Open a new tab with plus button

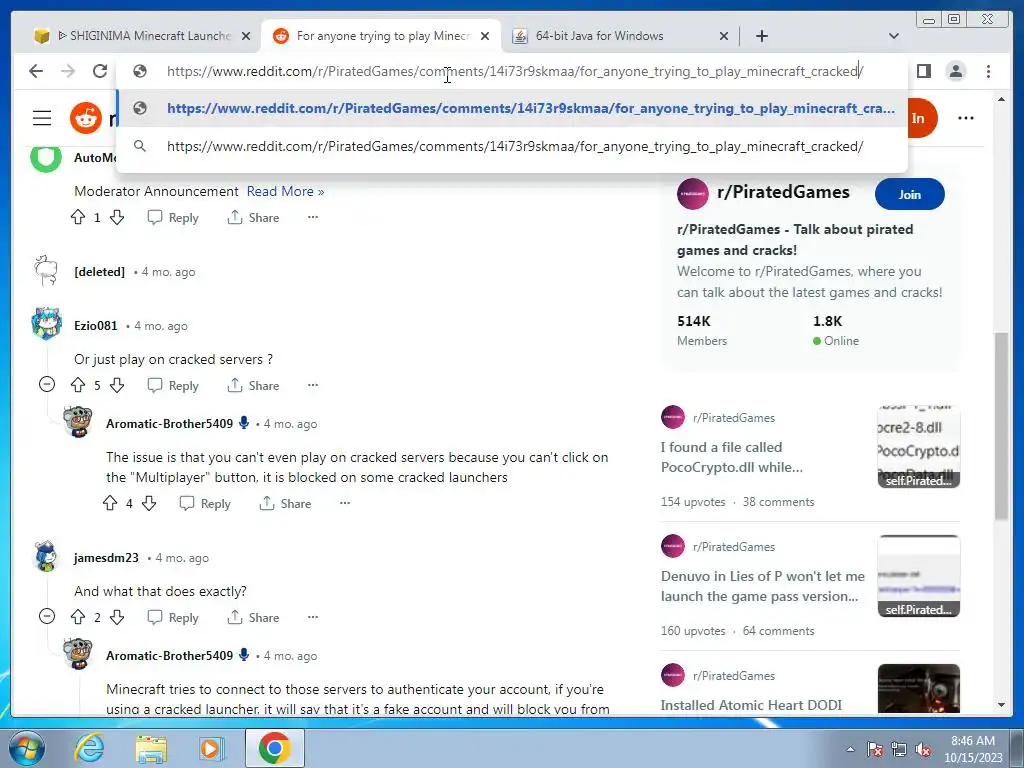(x=761, y=36)
